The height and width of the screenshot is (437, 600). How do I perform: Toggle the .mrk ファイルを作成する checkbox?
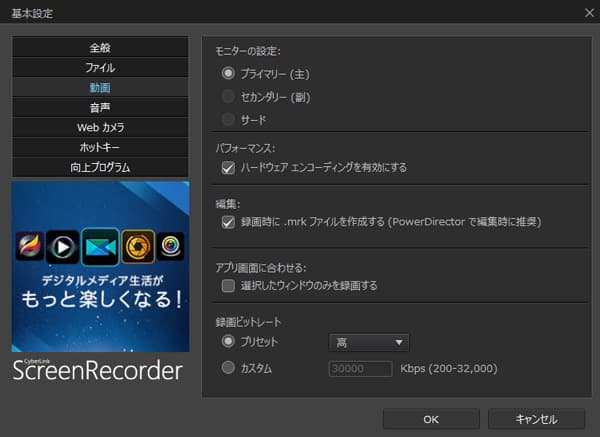coord(228,222)
